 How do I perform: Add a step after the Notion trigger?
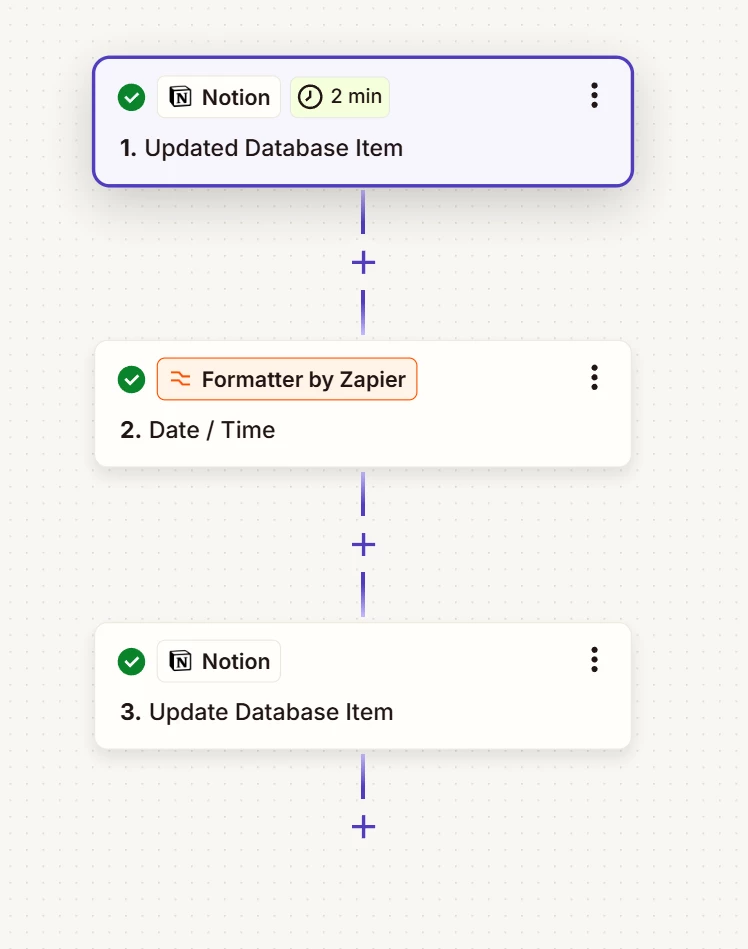click(363, 263)
